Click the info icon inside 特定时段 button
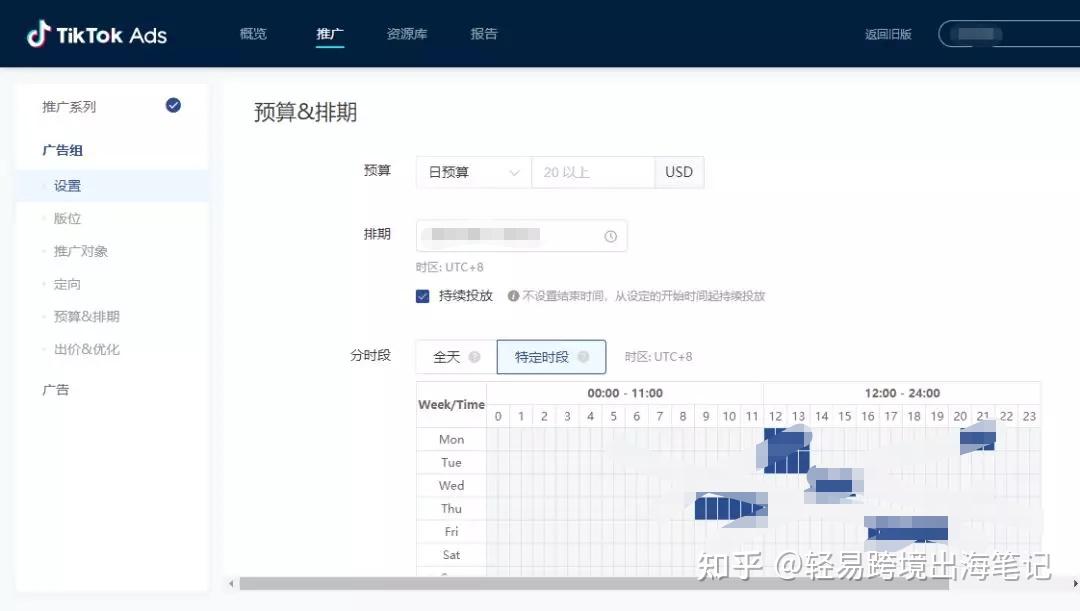1080x611 pixels. click(583, 356)
